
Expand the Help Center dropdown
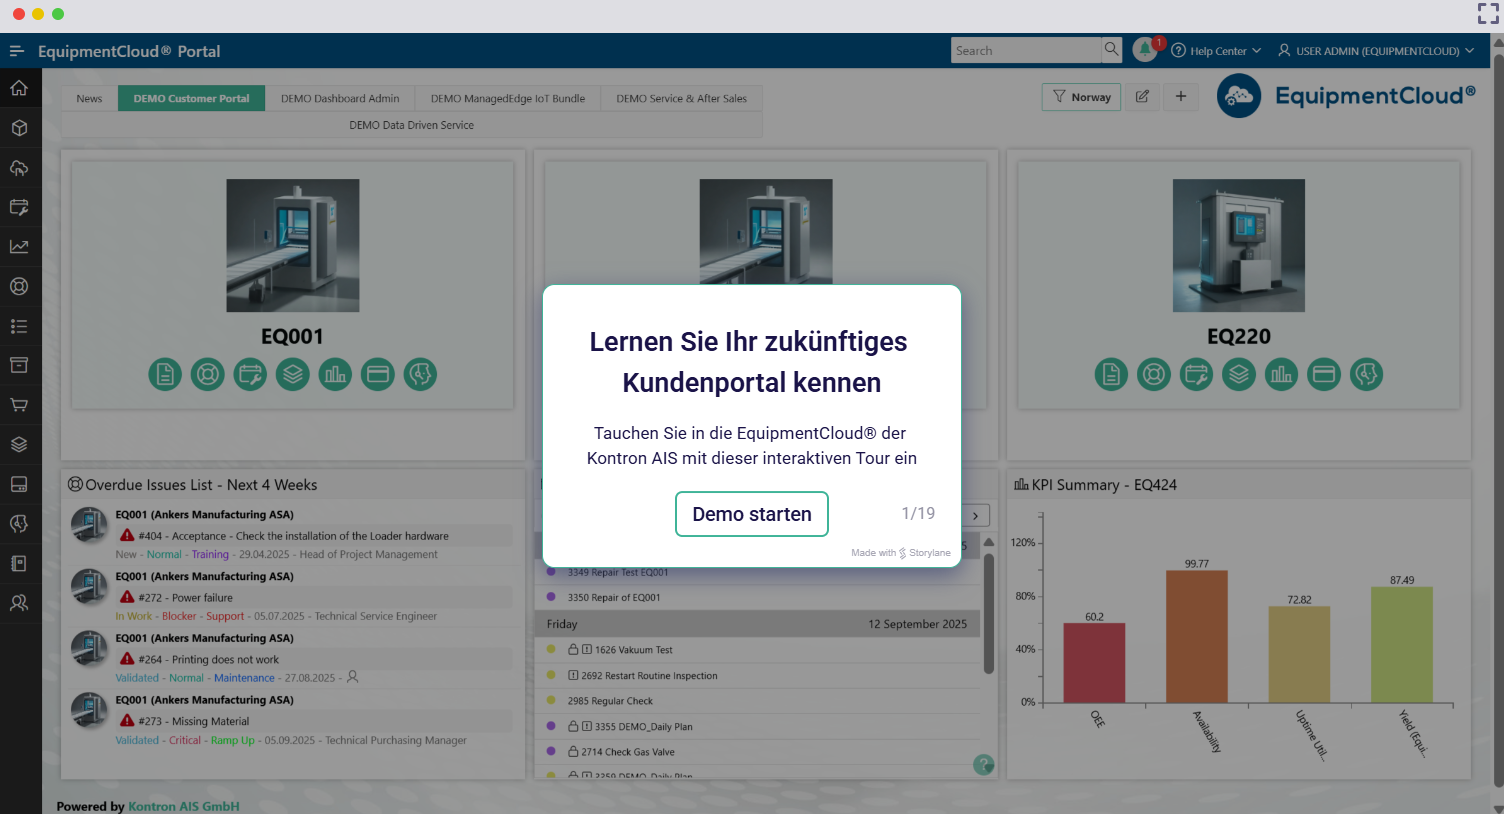click(1216, 51)
